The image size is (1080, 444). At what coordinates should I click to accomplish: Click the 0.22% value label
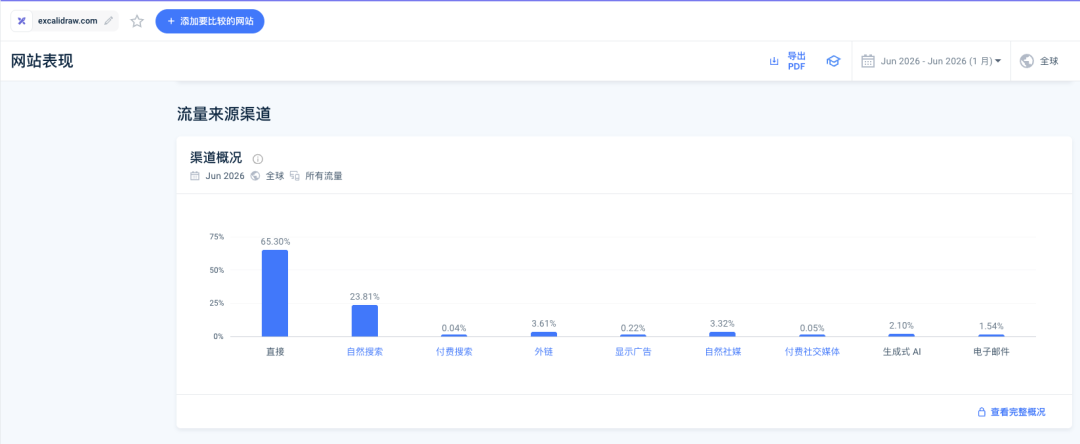pos(633,328)
